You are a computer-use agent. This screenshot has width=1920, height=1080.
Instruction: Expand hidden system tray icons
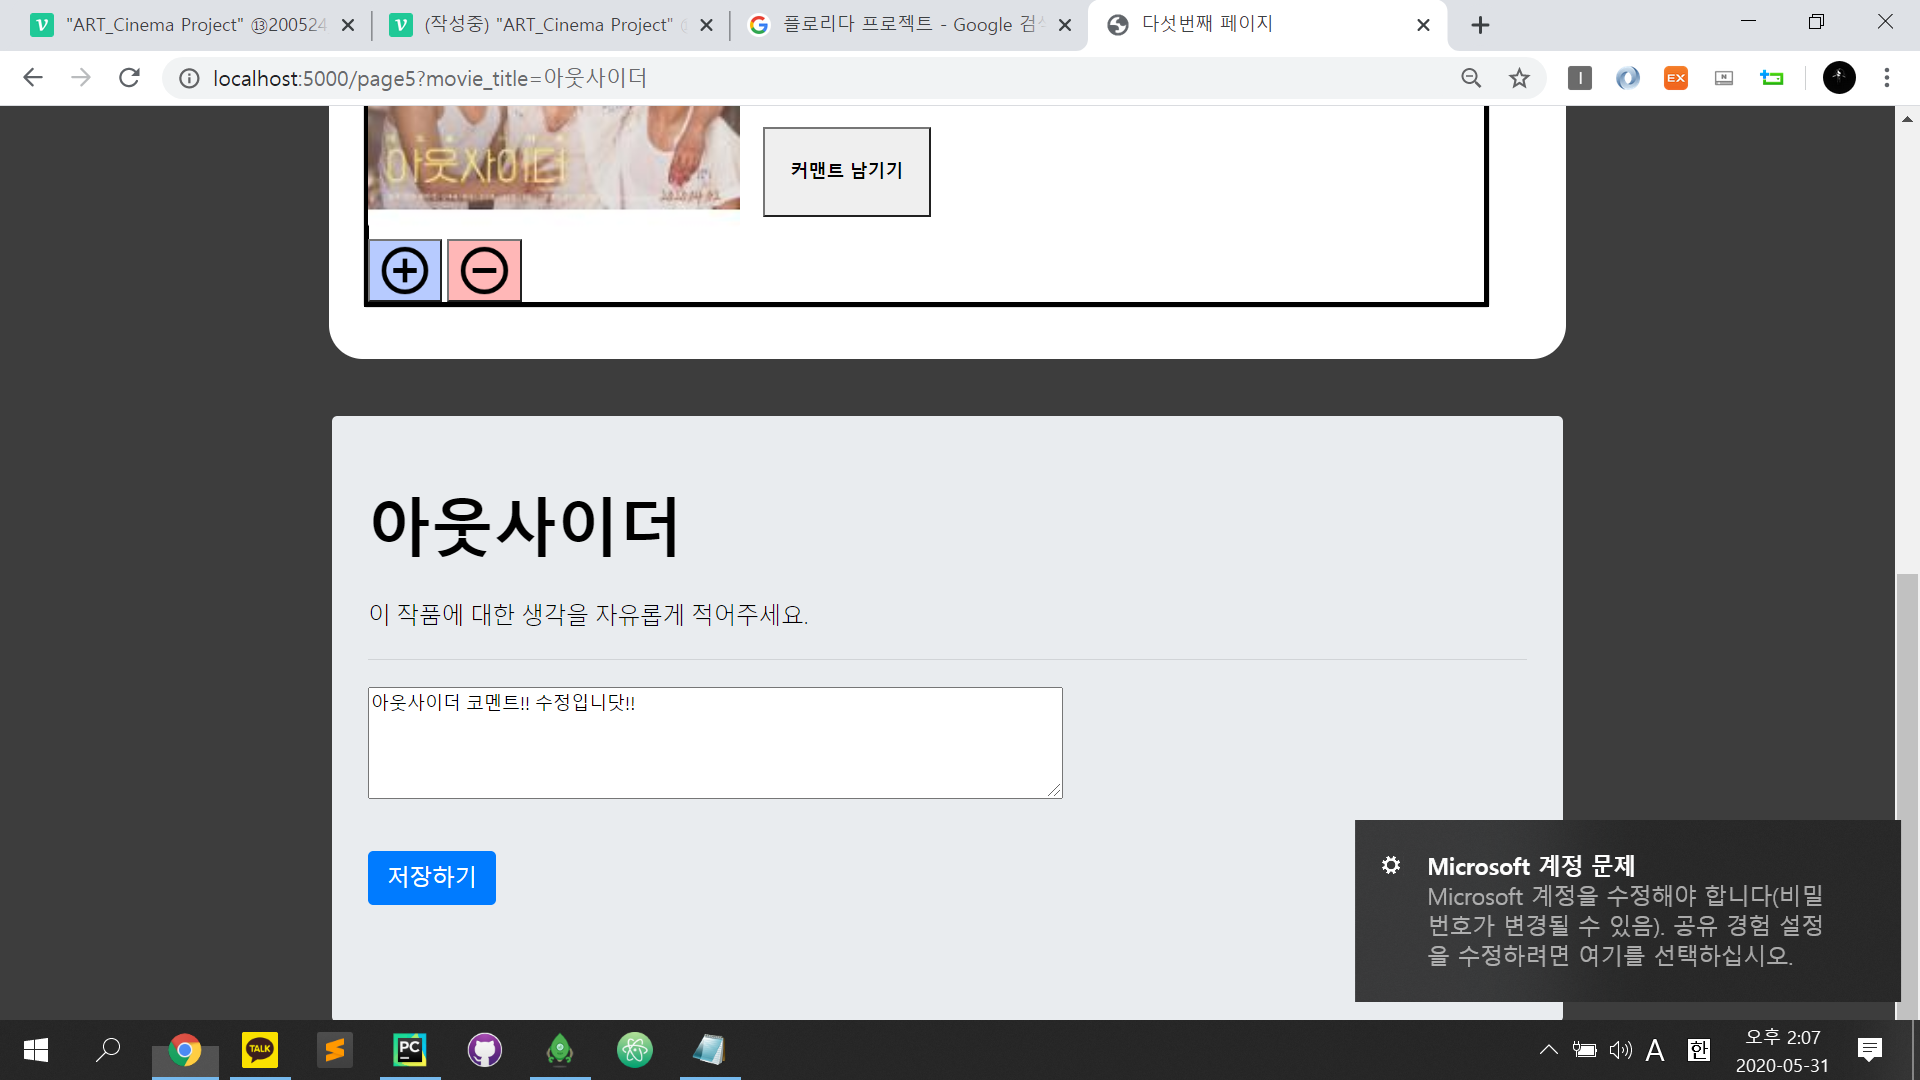(x=1548, y=1050)
